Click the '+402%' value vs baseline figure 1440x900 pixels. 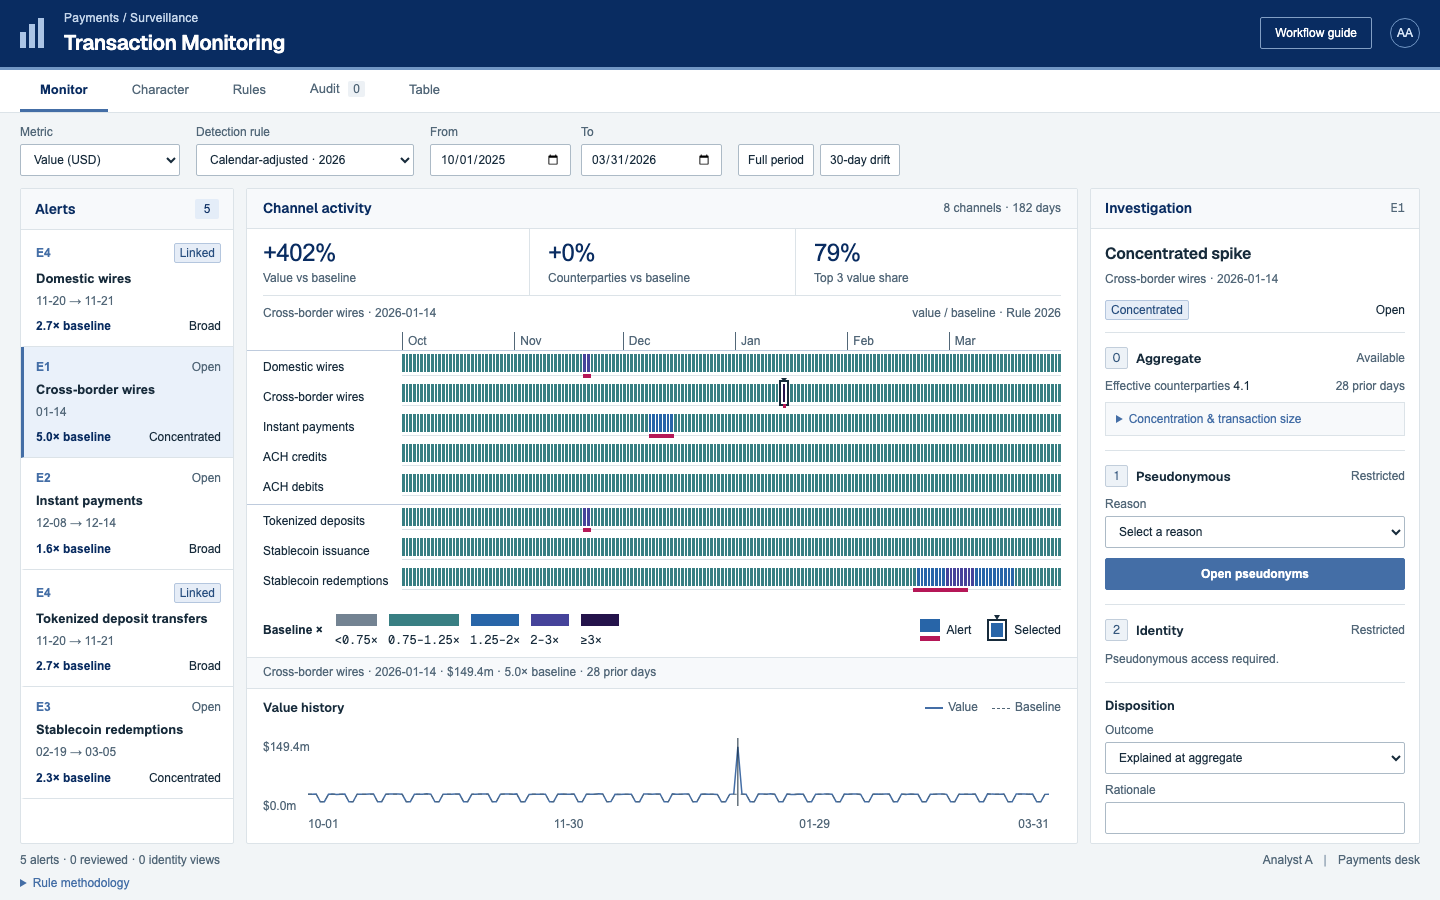(299, 253)
